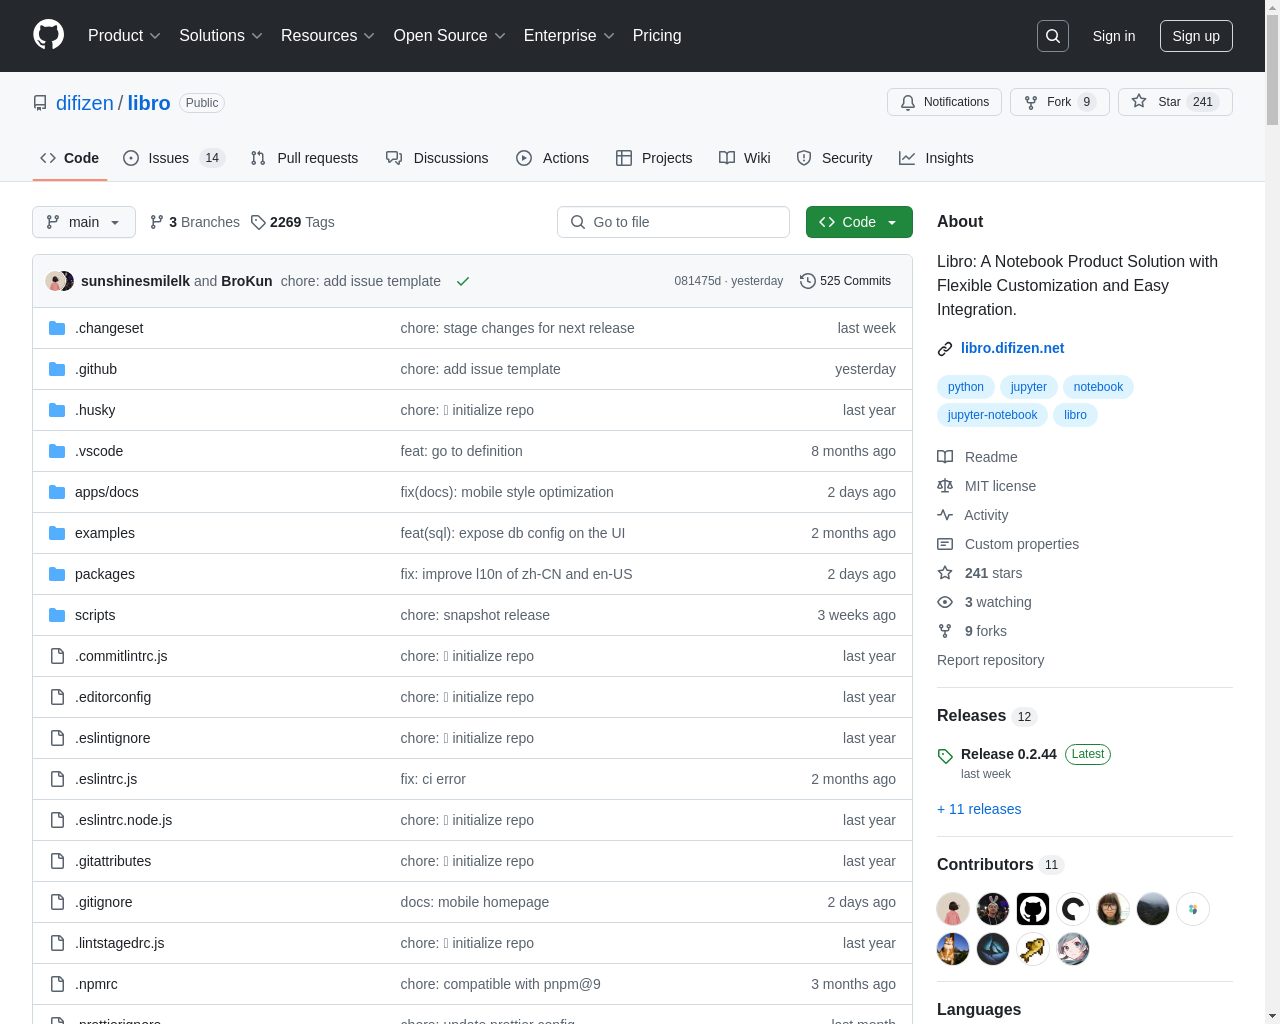Open the Readme link in About
1280x1024 pixels.
pos(977,457)
